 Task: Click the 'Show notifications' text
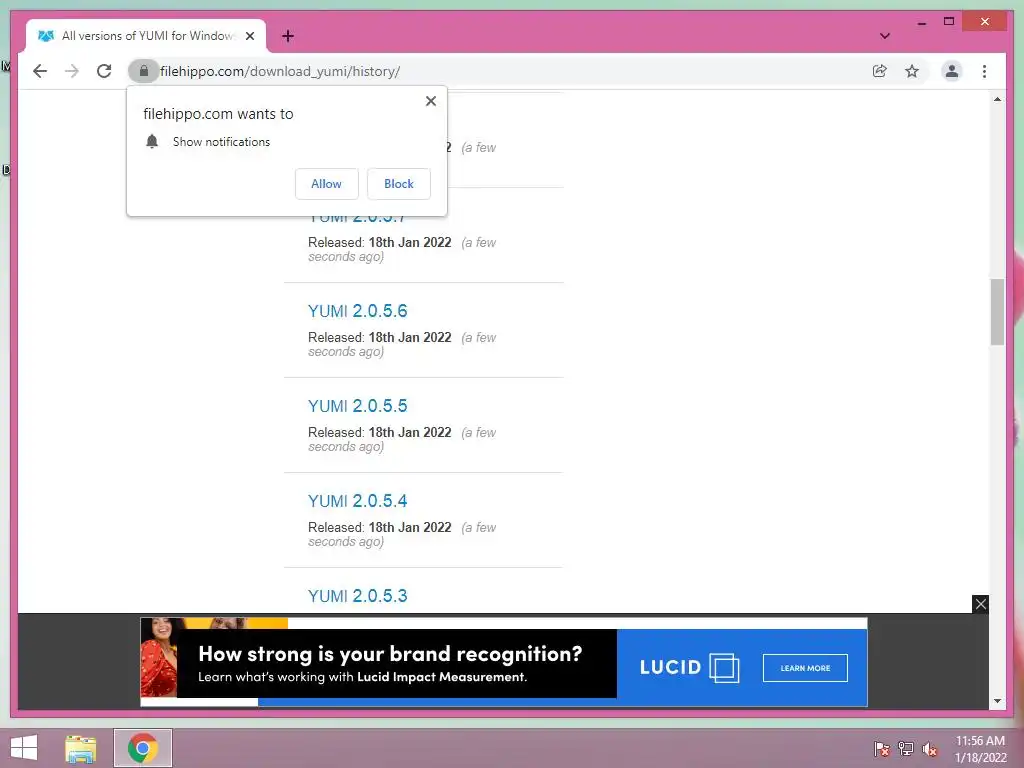click(x=221, y=142)
